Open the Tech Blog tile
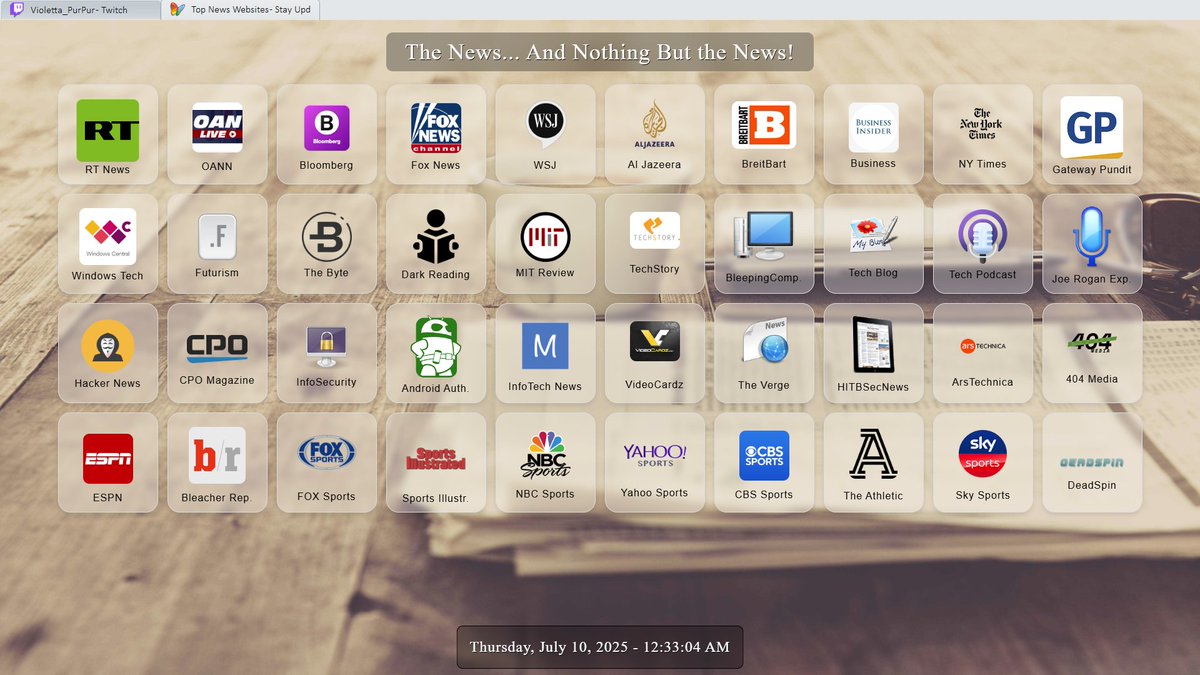The width and height of the screenshot is (1200, 675). (874, 244)
